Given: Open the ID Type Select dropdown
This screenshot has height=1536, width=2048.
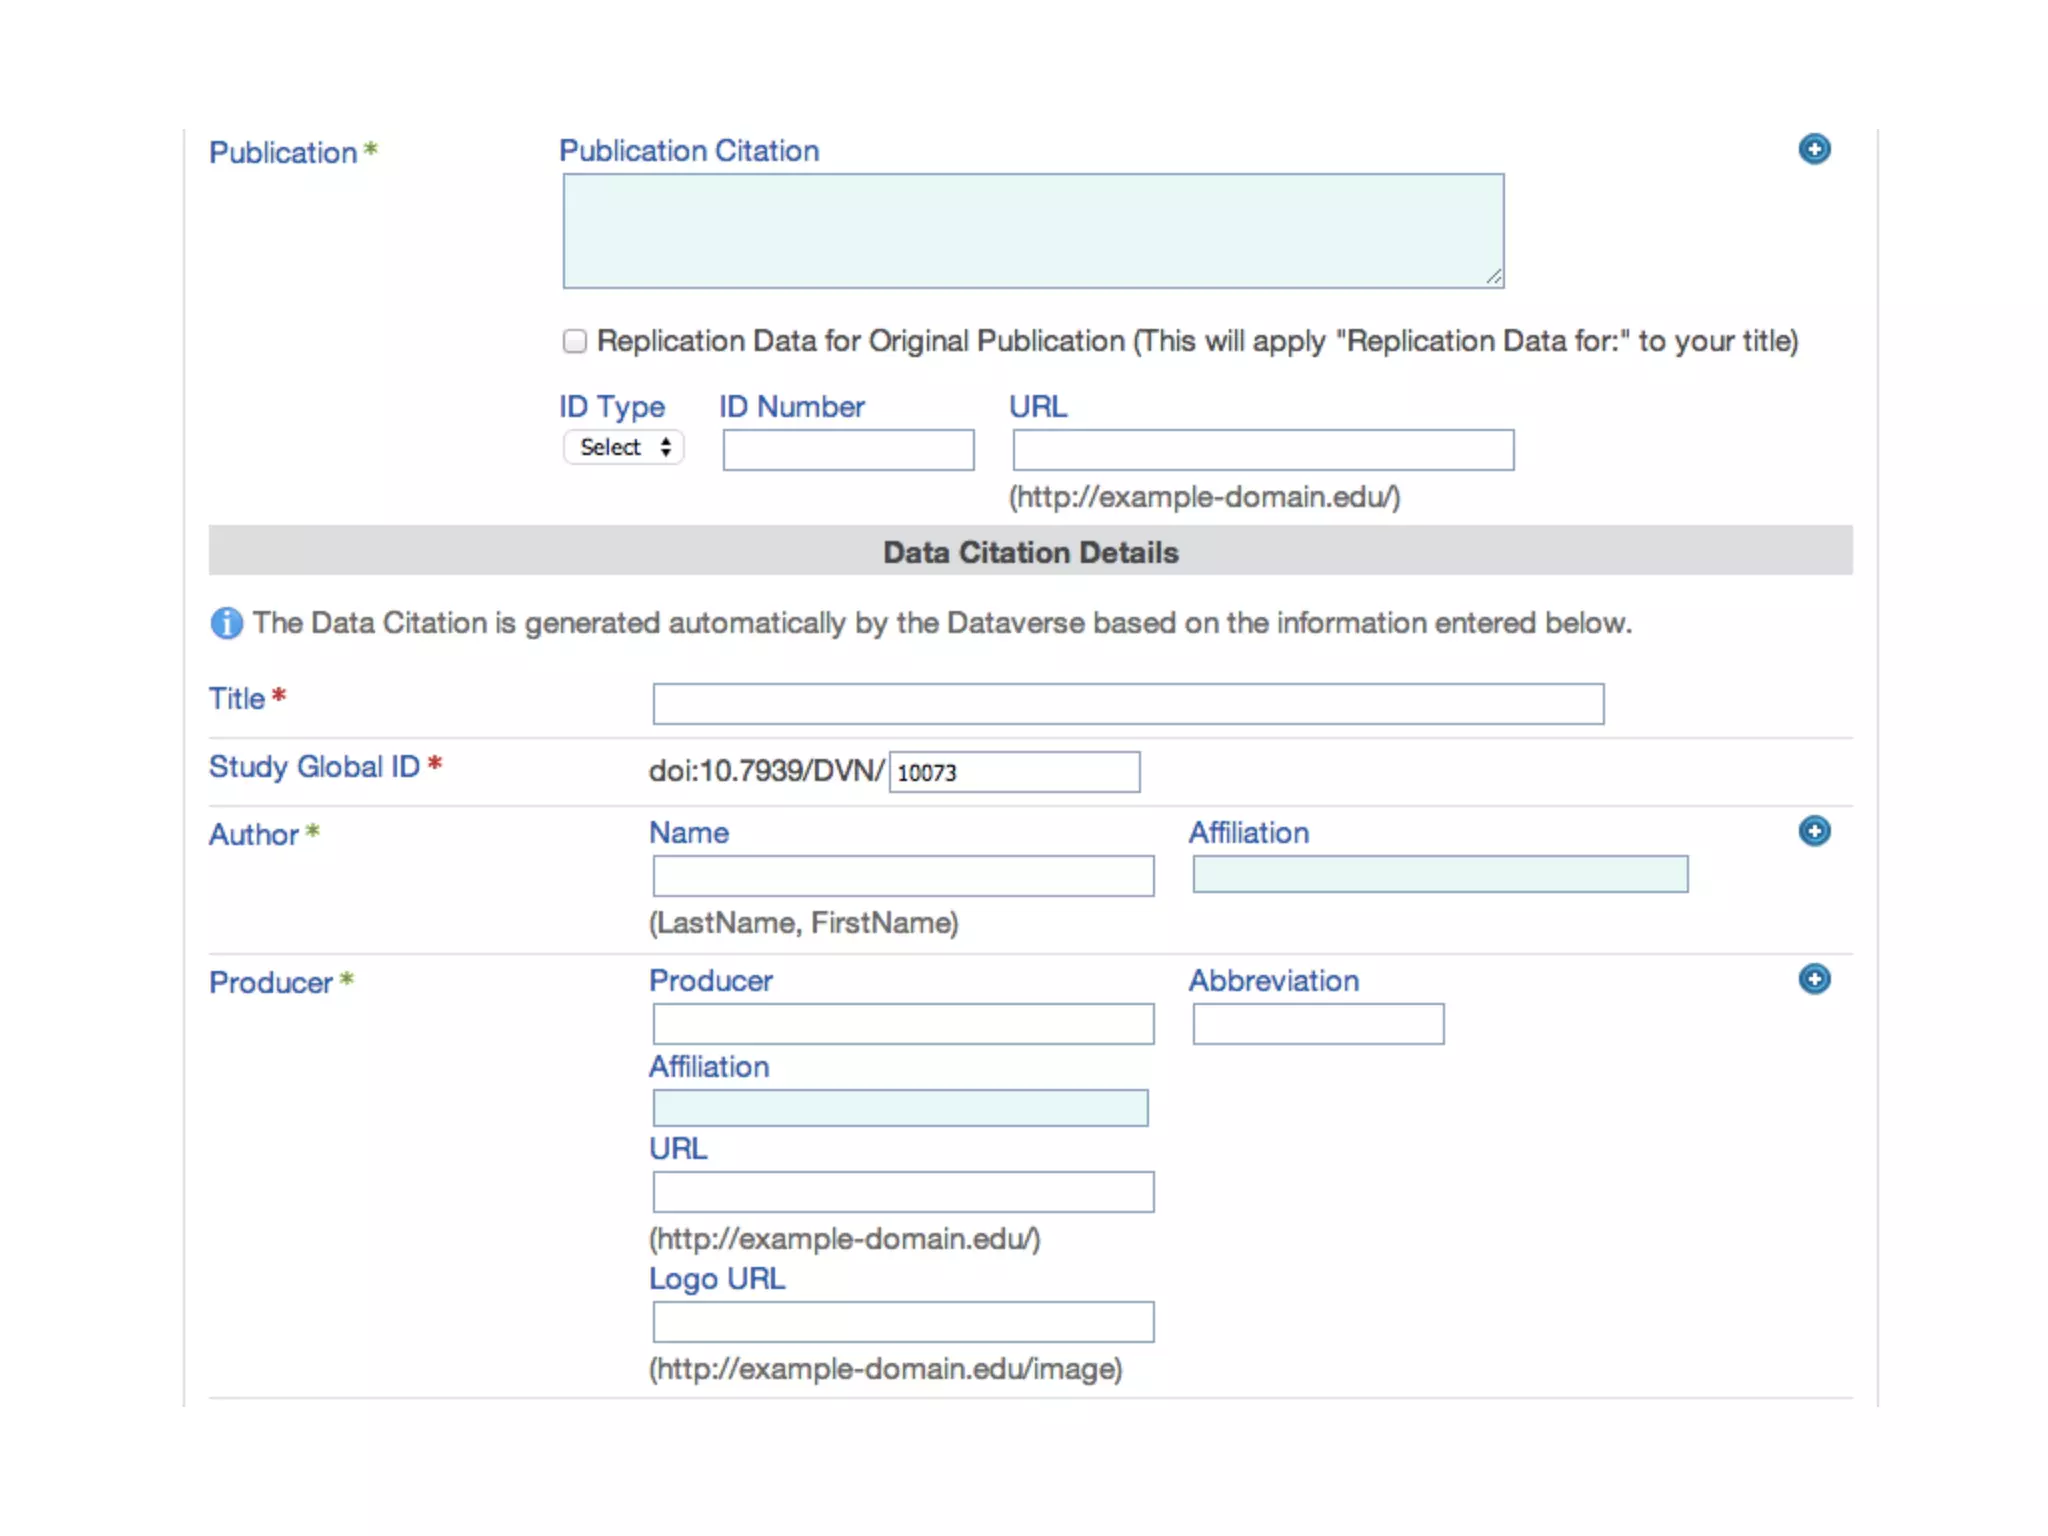Looking at the screenshot, I should (623, 447).
